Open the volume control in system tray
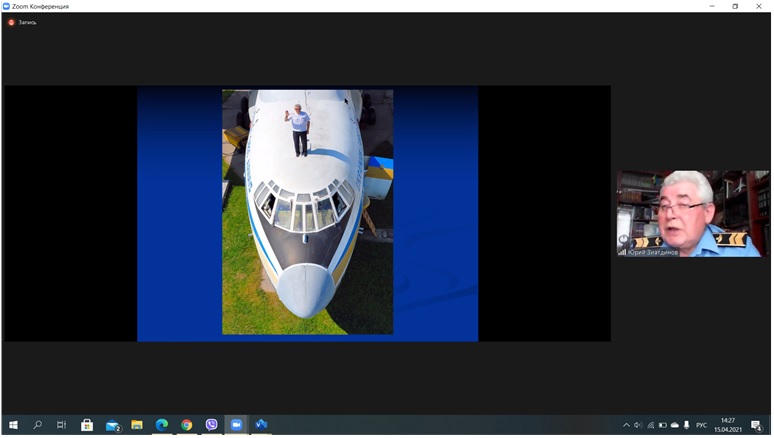This screenshot has height=438, width=774. click(x=638, y=425)
